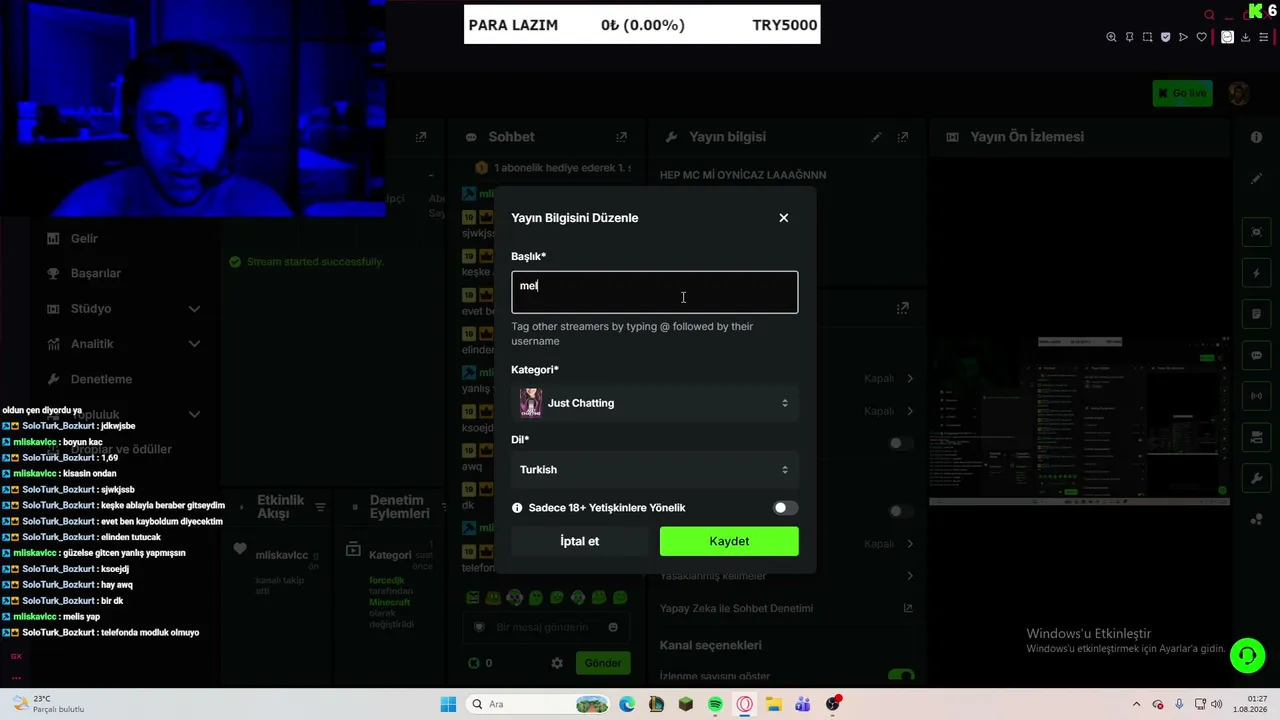Screen dimensions: 1280x720
Task: Click the İptal et button
Action: point(580,541)
